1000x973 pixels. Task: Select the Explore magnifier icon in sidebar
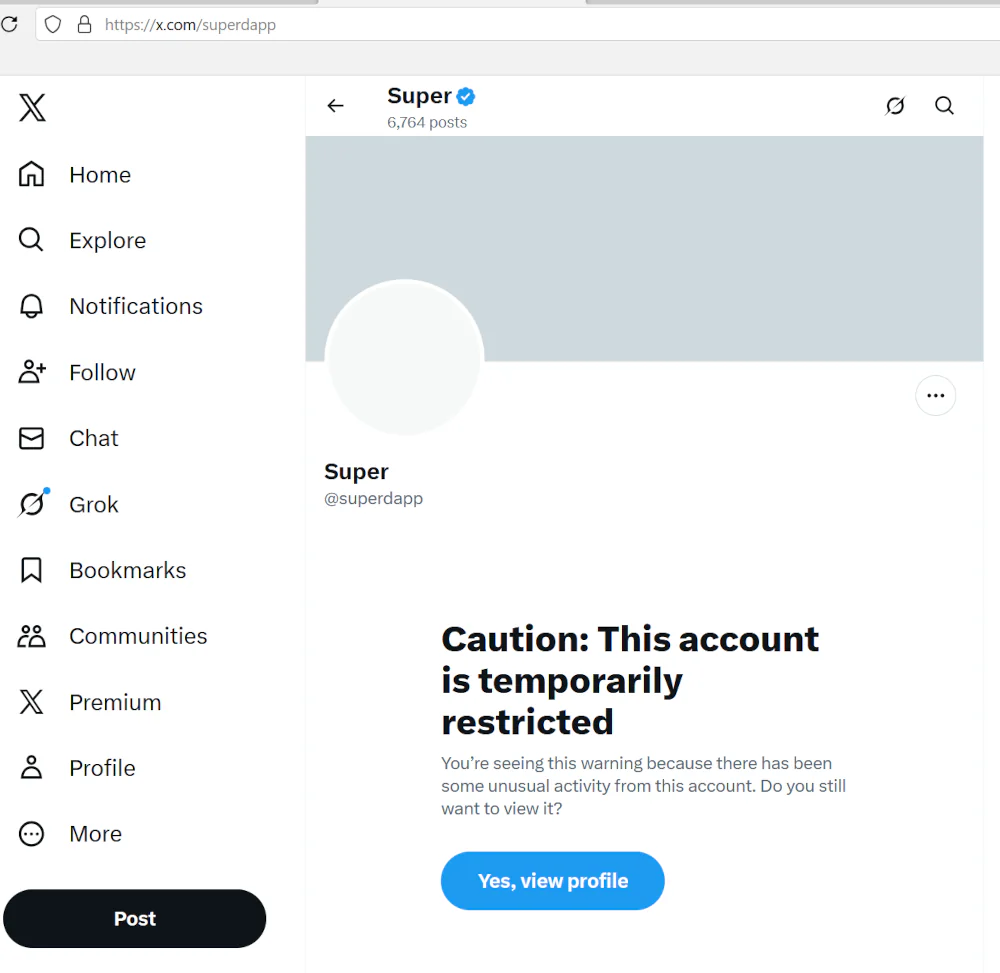(31, 240)
